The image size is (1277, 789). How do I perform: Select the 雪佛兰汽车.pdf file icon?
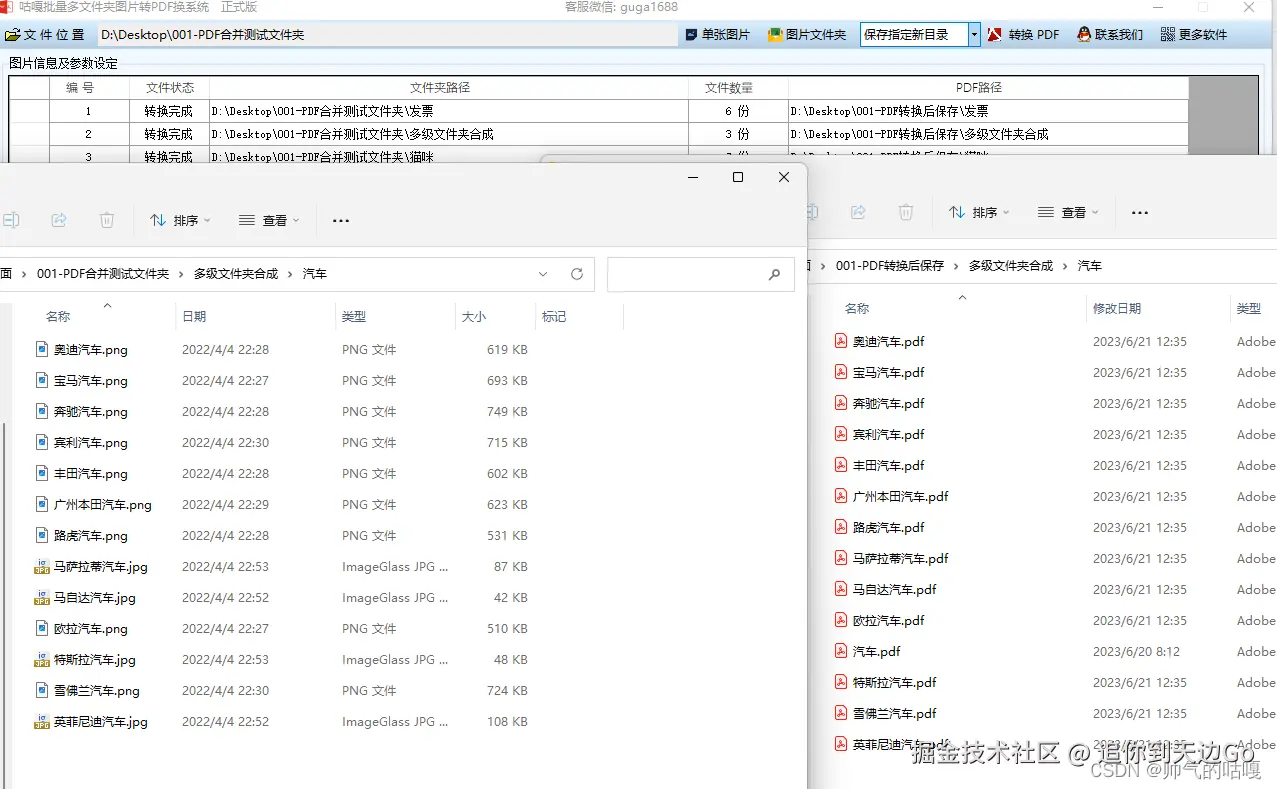841,713
